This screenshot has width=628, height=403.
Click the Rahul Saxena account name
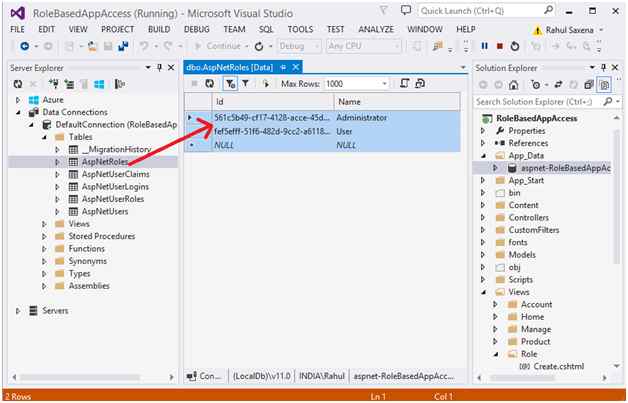pos(570,30)
